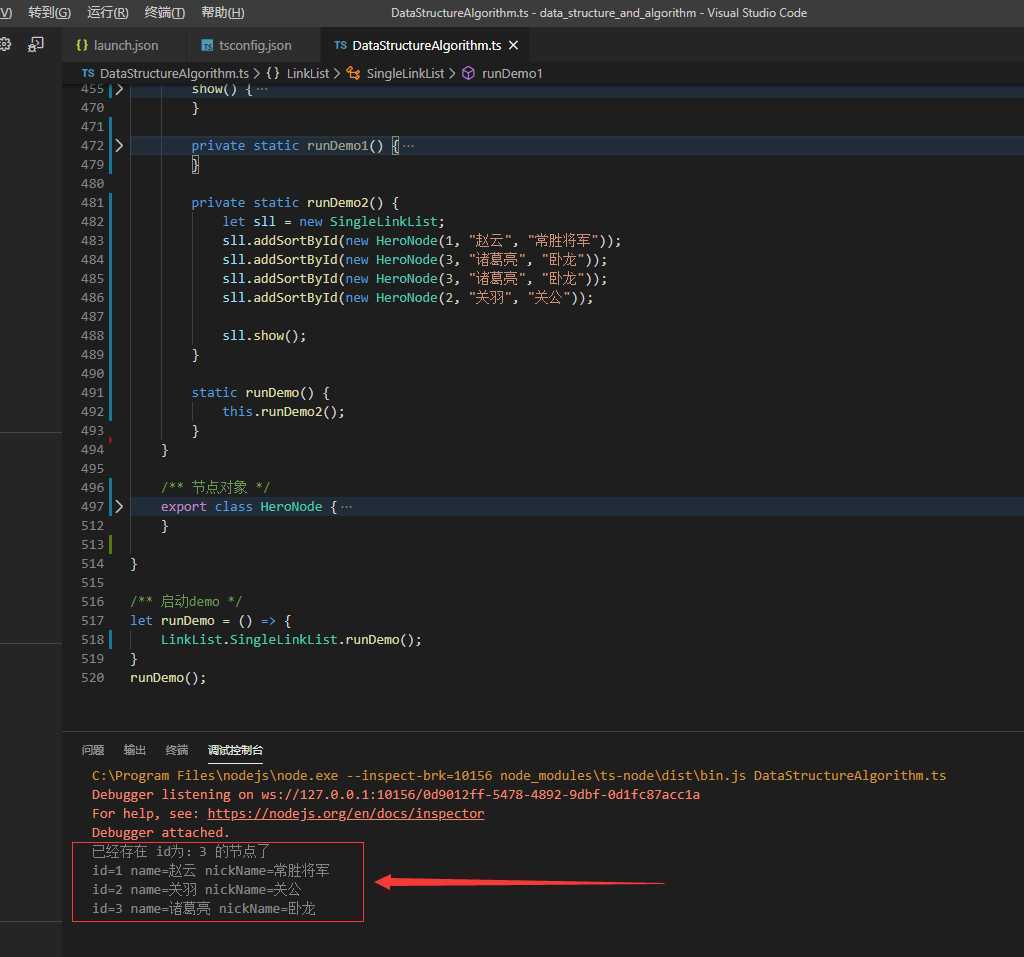Open the nodejs.org inspector docs link
The image size is (1024, 957).
346,813
